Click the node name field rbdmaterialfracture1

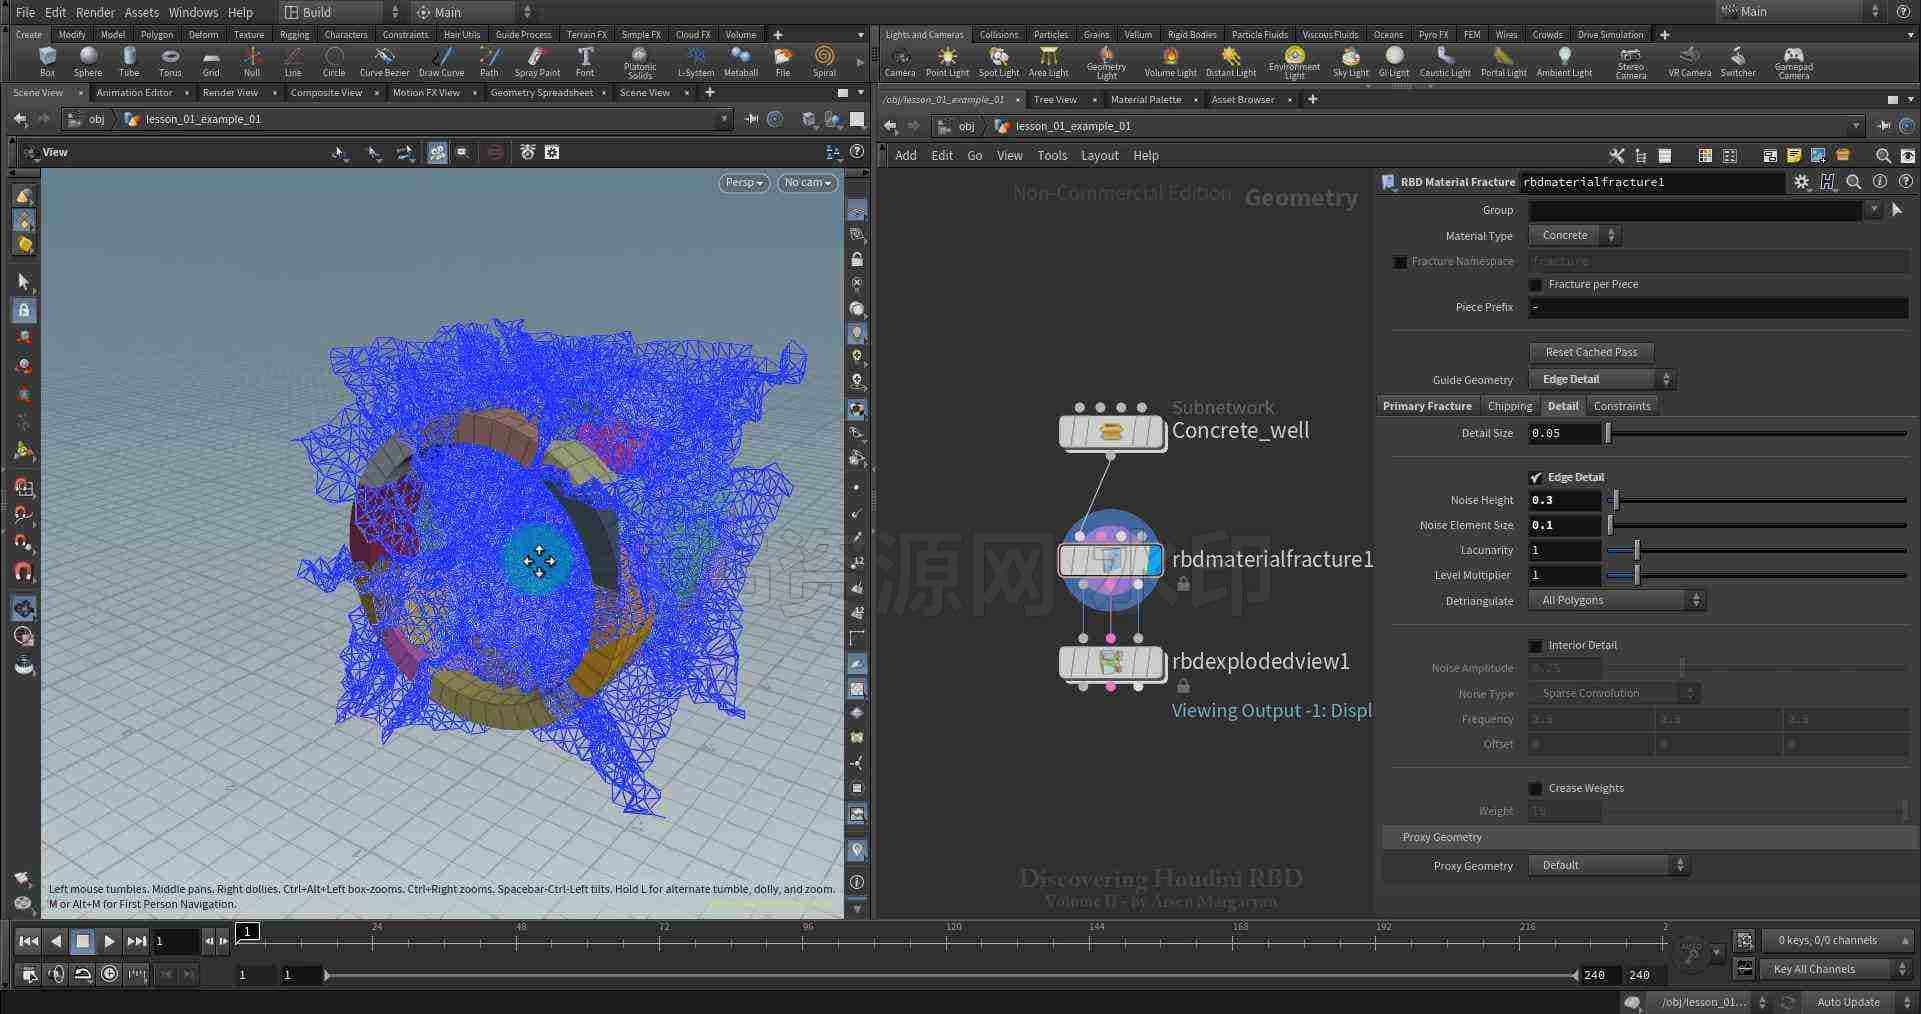(x=1651, y=182)
